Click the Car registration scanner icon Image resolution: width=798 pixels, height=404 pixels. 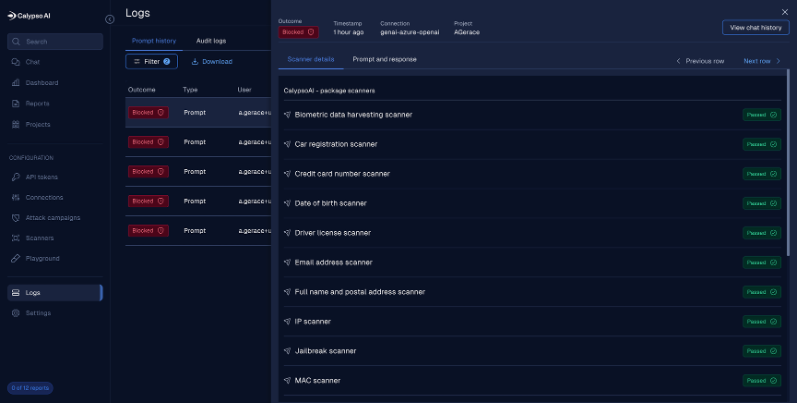(x=288, y=145)
